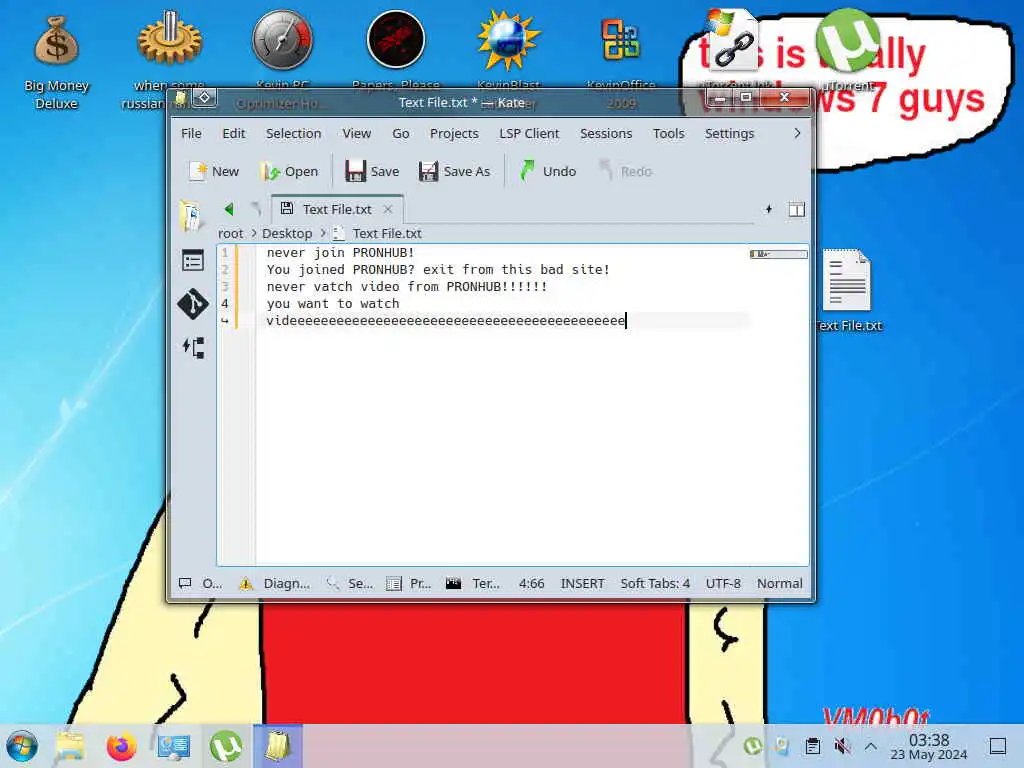Open the UTF-8 encoding dropdown
The image size is (1024, 768).
(723, 583)
